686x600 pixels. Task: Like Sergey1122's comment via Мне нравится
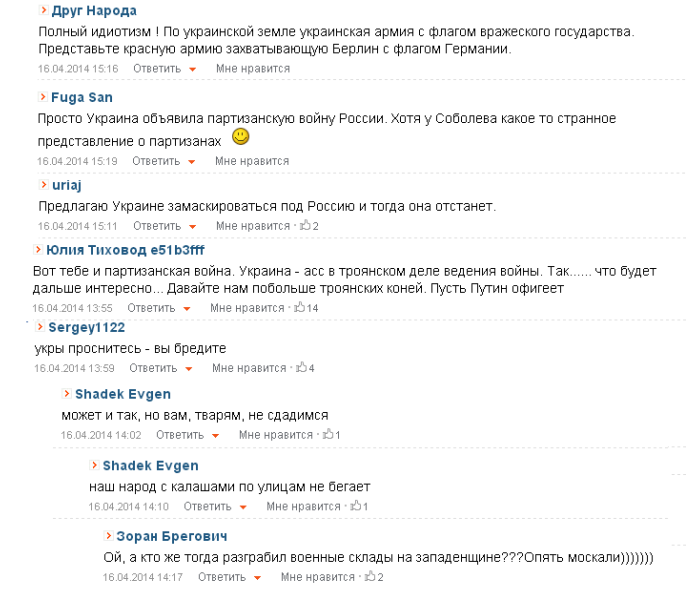coord(249,368)
